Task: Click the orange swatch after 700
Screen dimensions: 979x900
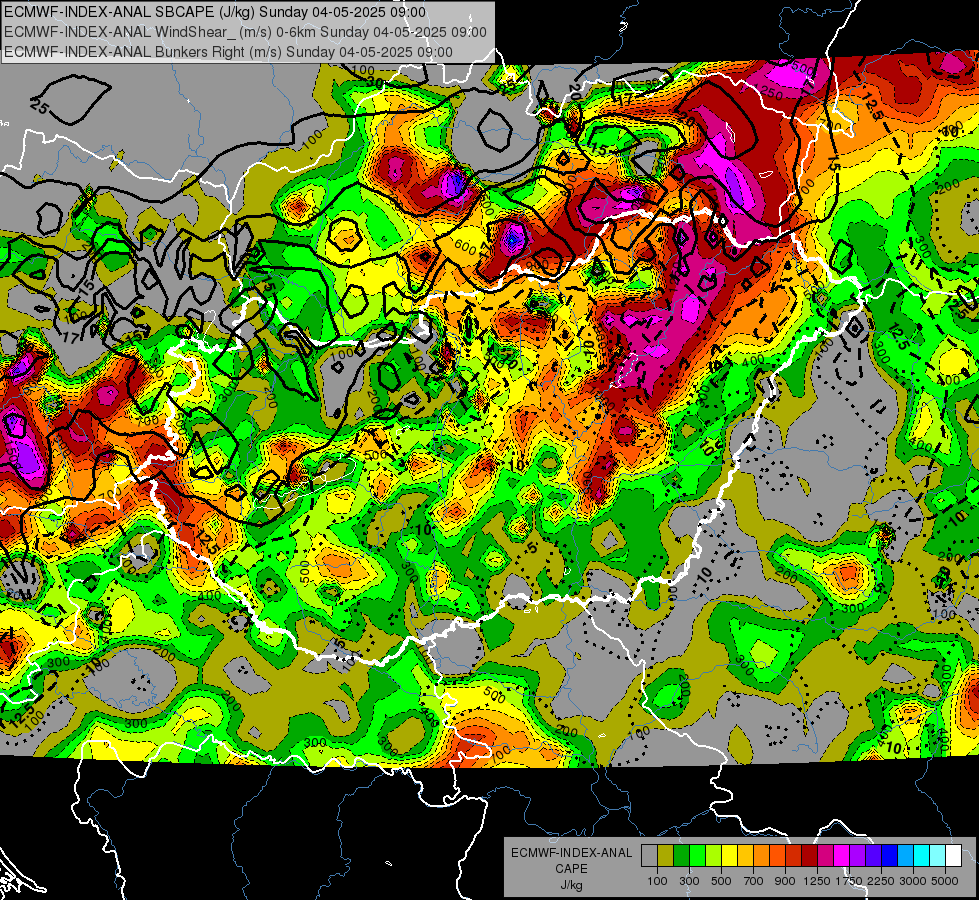Action: point(761,856)
